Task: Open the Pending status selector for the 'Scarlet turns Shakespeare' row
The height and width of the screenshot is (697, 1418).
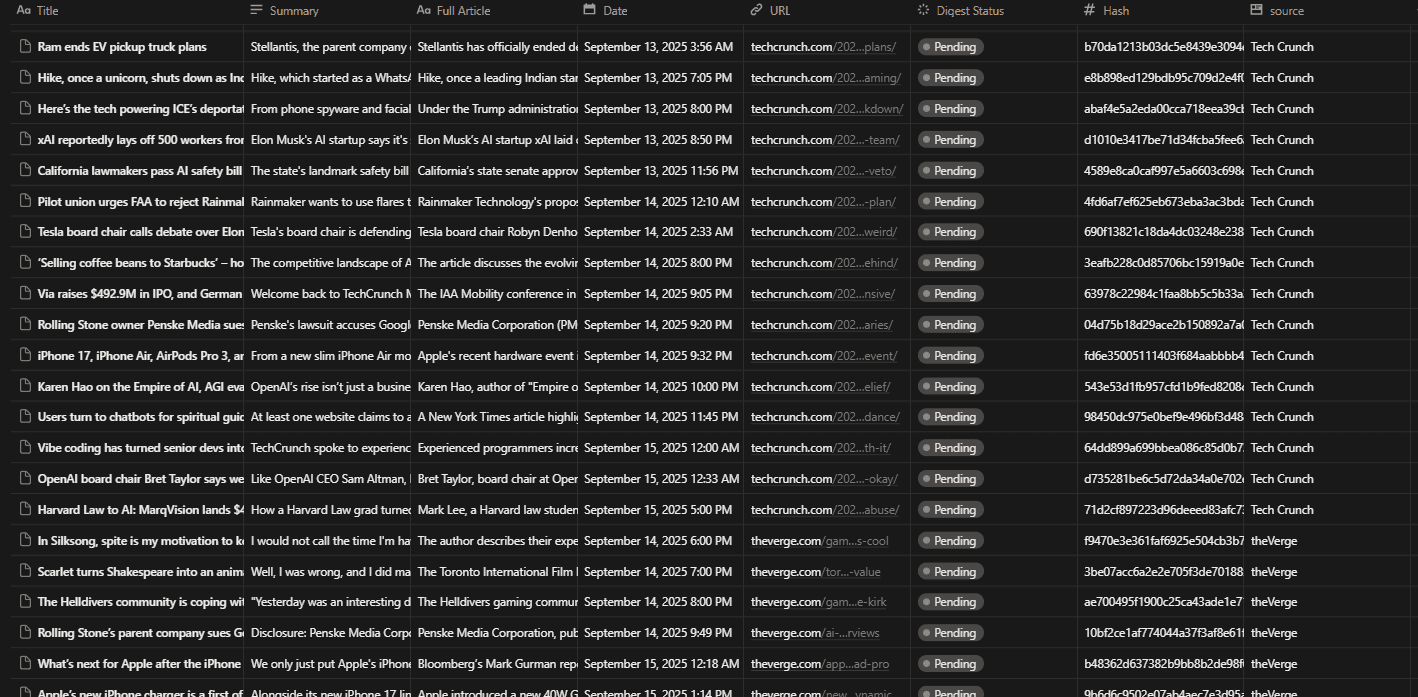Action: coord(950,572)
